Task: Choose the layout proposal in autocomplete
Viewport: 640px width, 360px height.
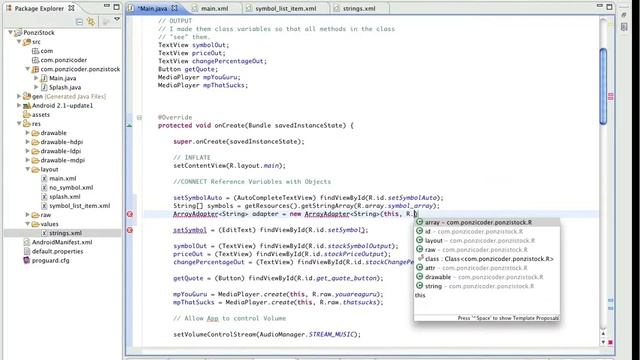Action: 487,240
